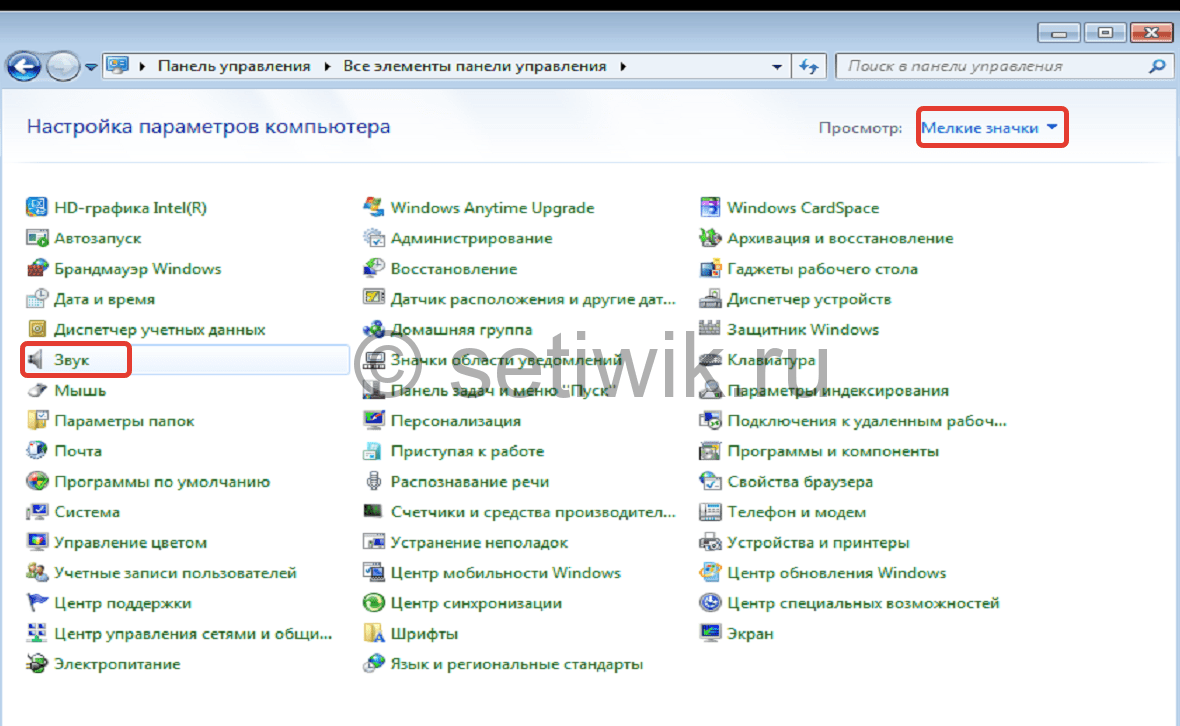Select the Шрифты fonts icon

[373, 633]
